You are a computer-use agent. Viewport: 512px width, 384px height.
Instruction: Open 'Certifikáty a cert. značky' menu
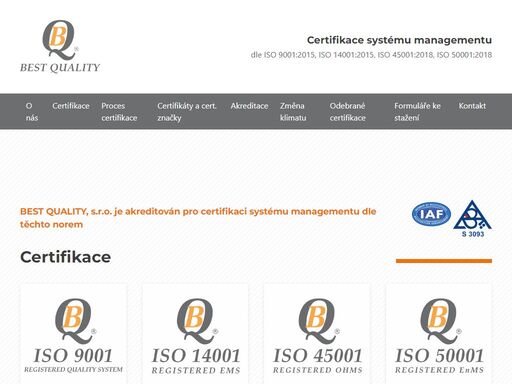[x=187, y=112]
